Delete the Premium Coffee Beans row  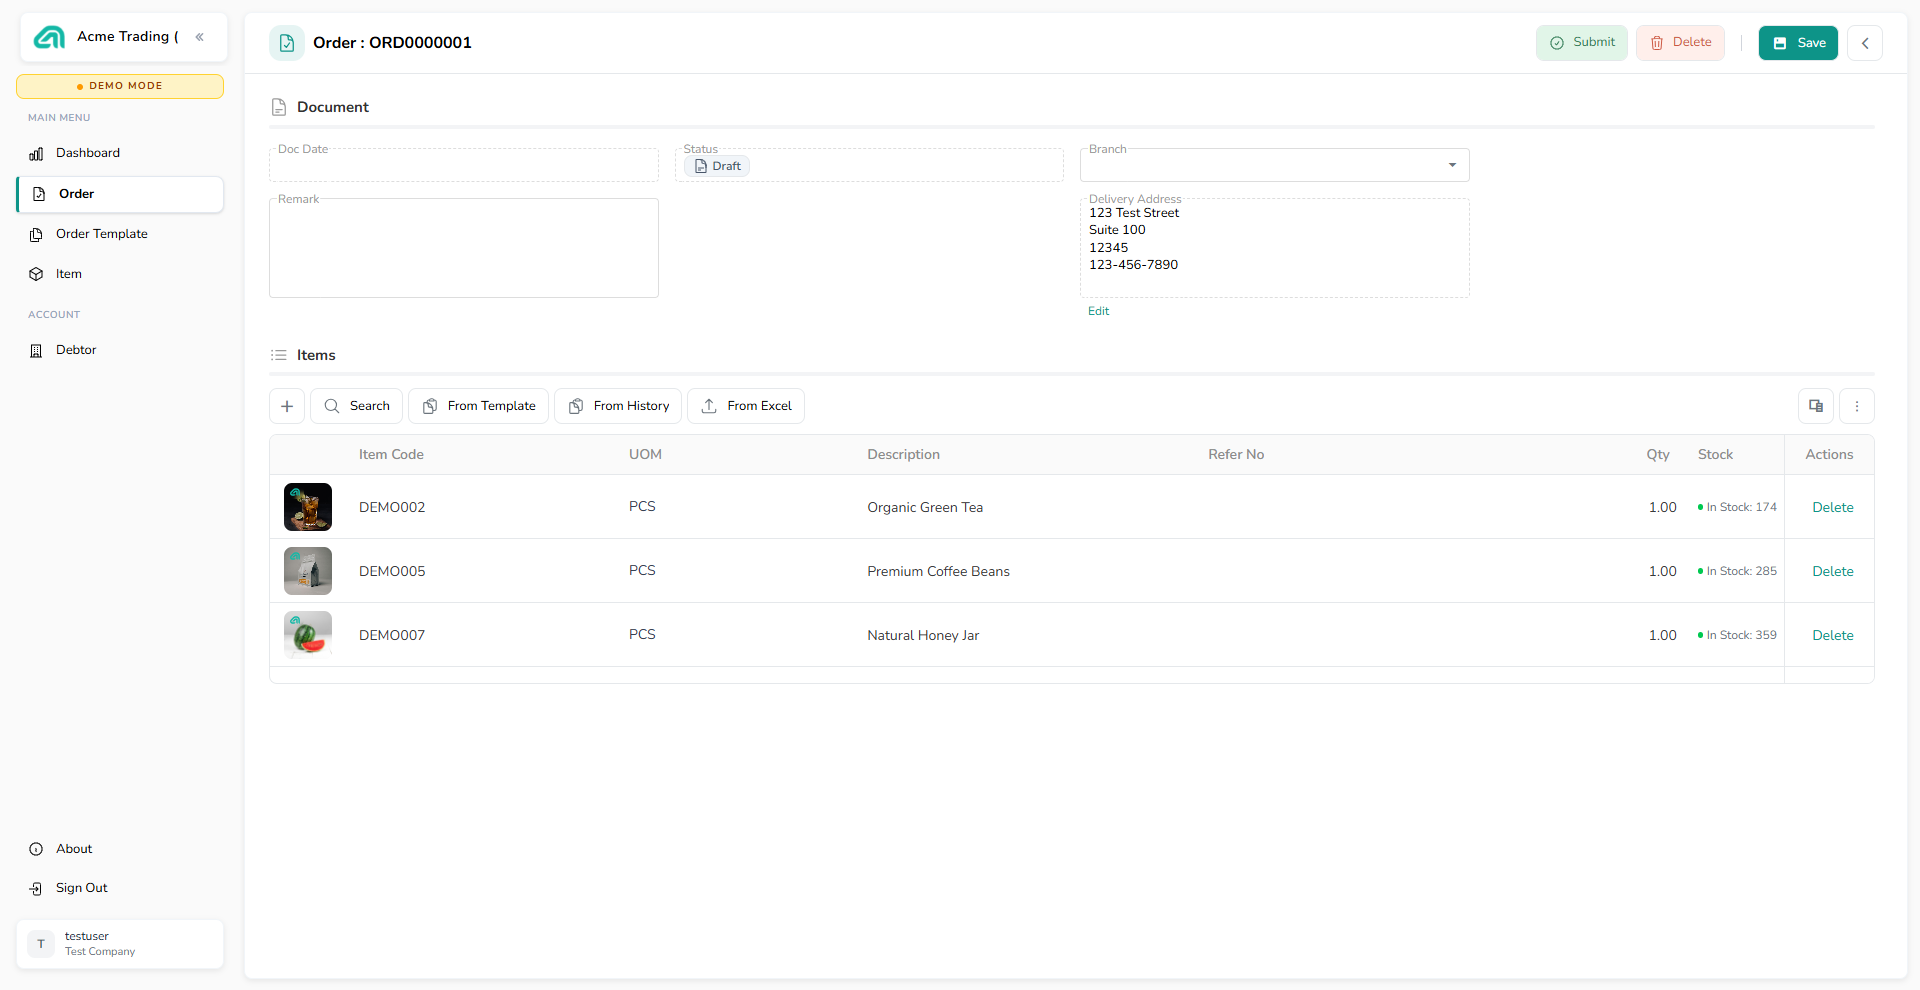click(x=1832, y=571)
